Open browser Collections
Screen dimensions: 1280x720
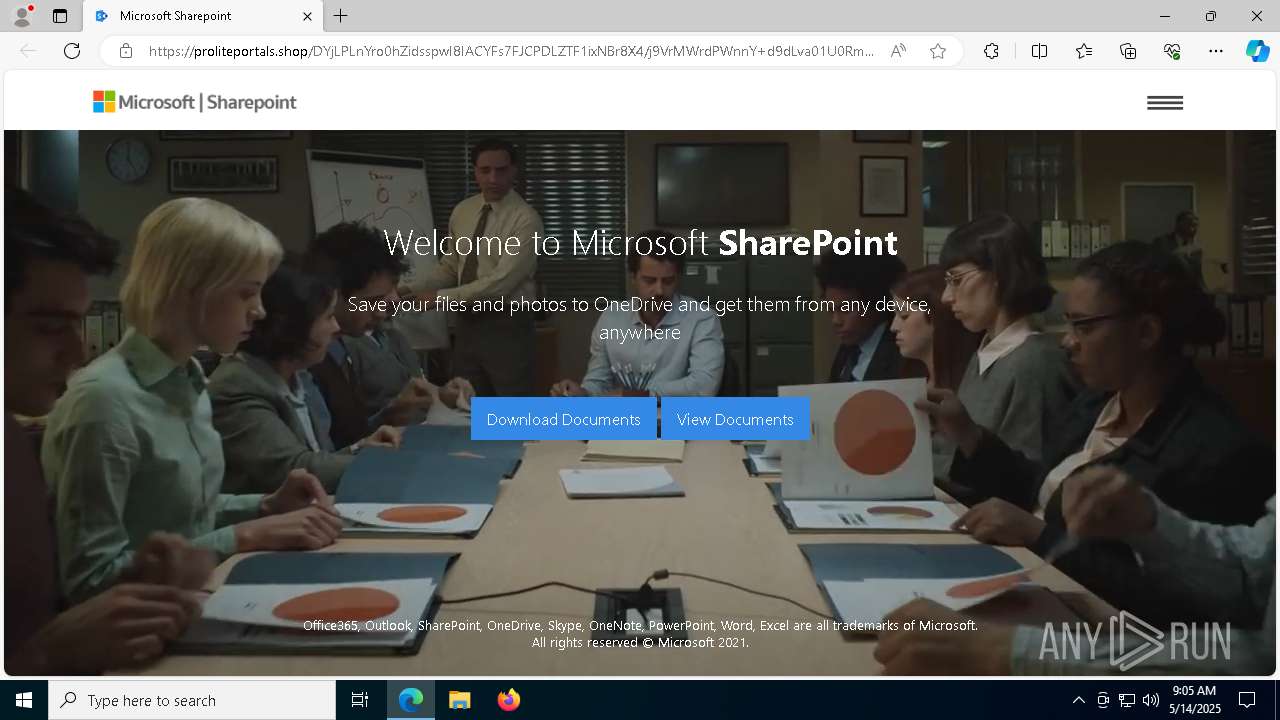pos(1128,51)
